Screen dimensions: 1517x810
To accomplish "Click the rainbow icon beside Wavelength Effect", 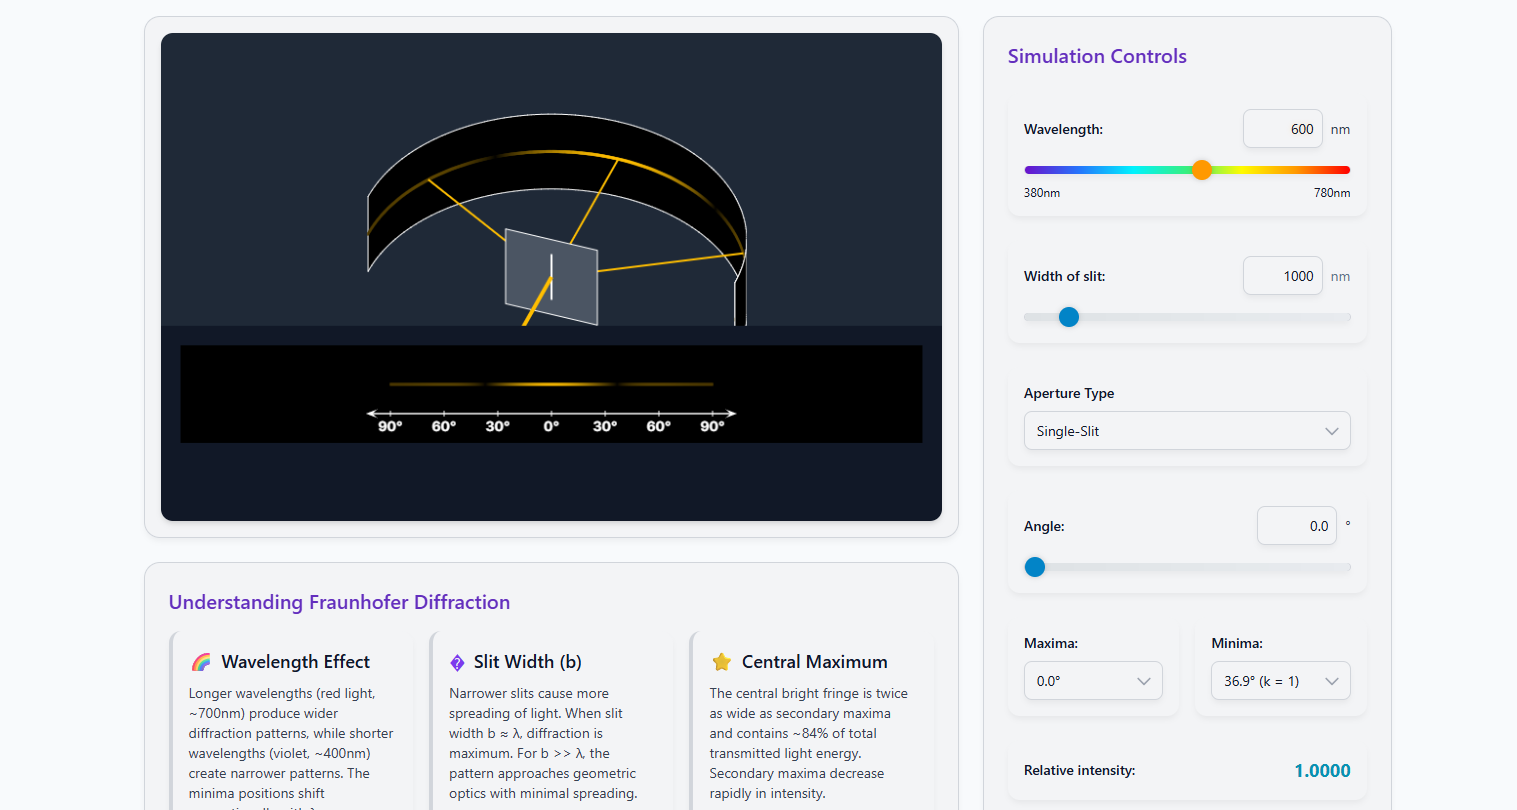I will [x=201, y=662].
